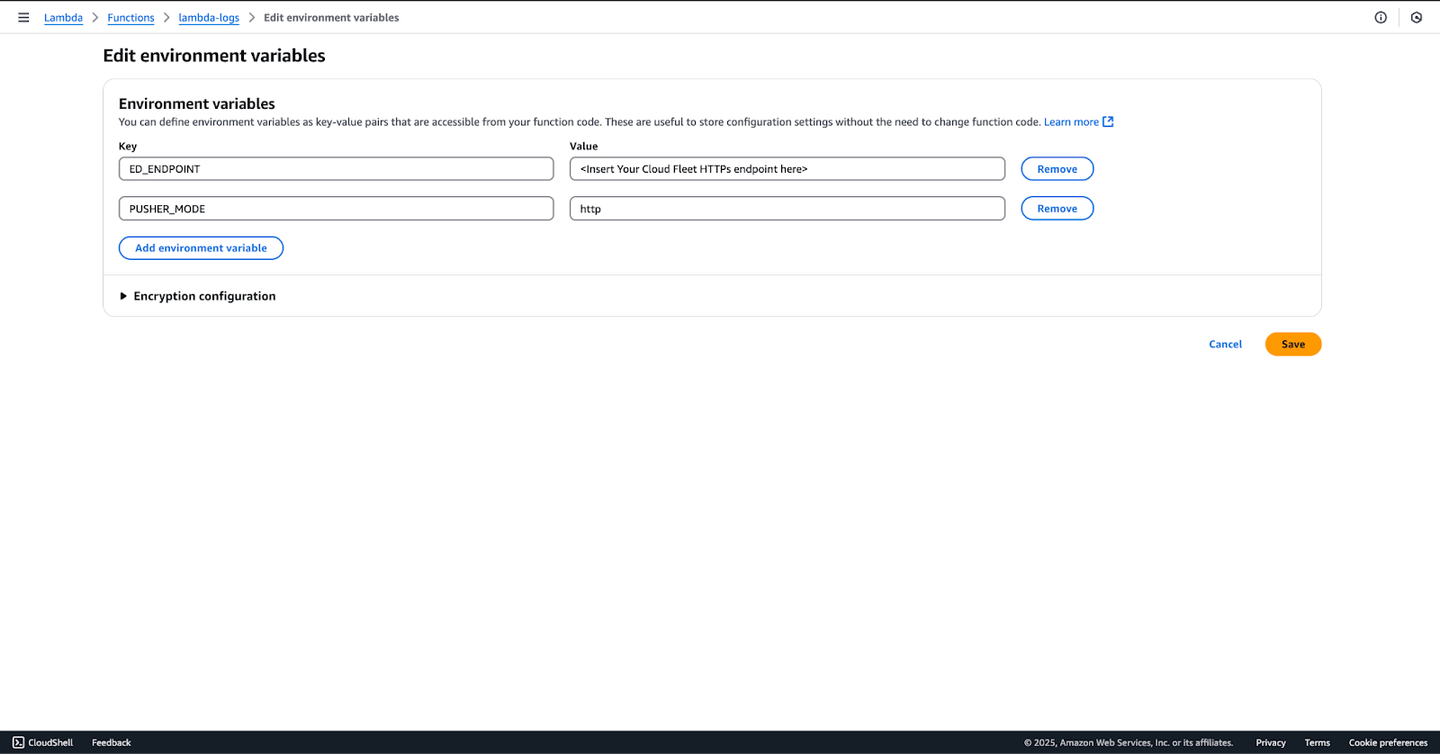Viewport: 1440px width, 754px height.
Task: Save the environment variables
Action: [x=1293, y=344]
